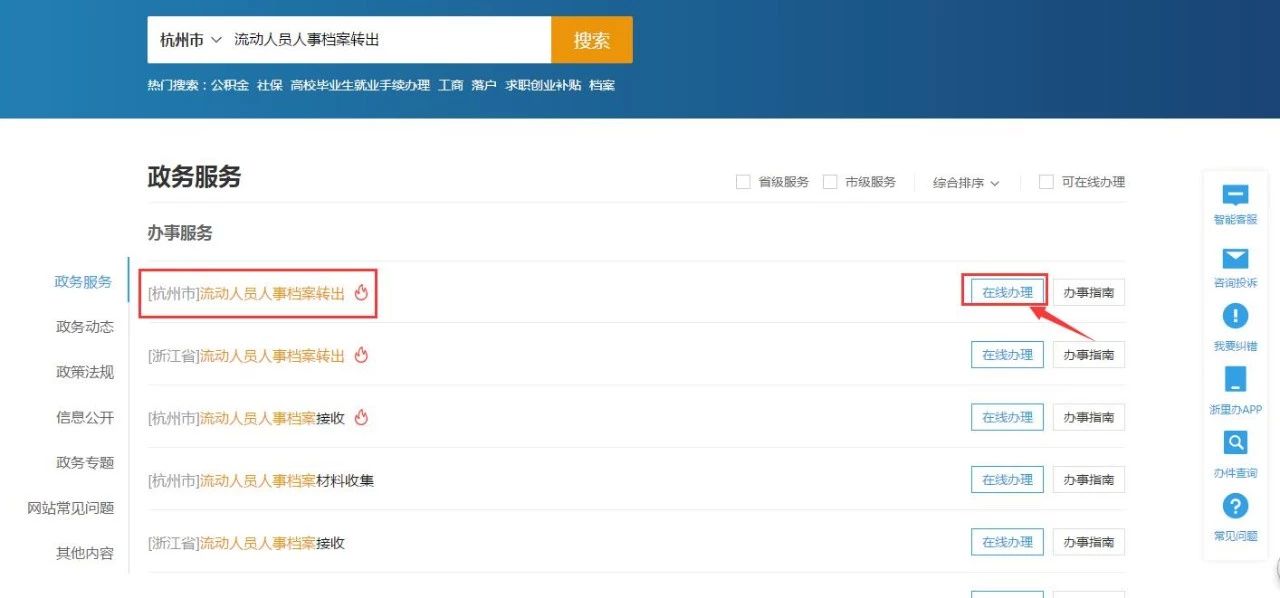
Task: Check the 可在线办理 filter box
Action: [1046, 182]
